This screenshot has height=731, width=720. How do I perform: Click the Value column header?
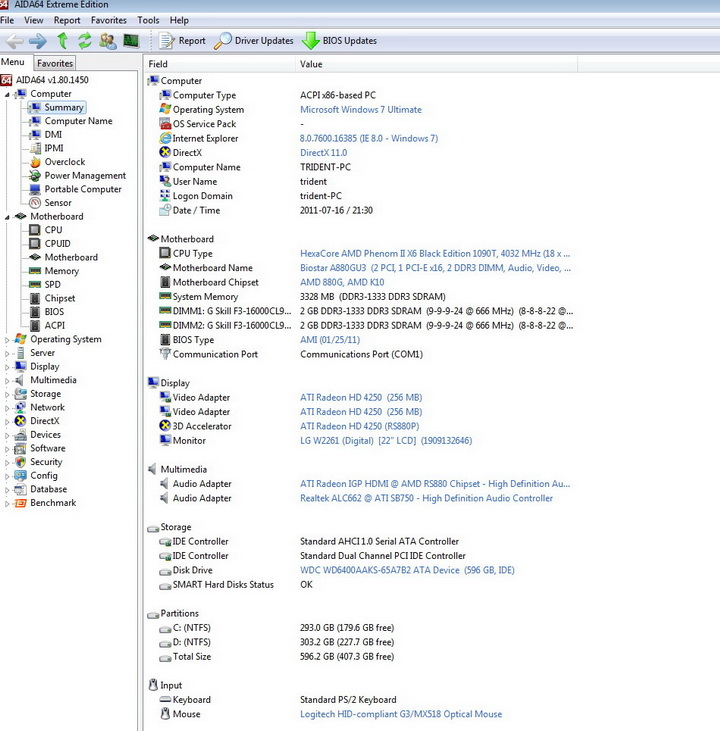click(436, 64)
